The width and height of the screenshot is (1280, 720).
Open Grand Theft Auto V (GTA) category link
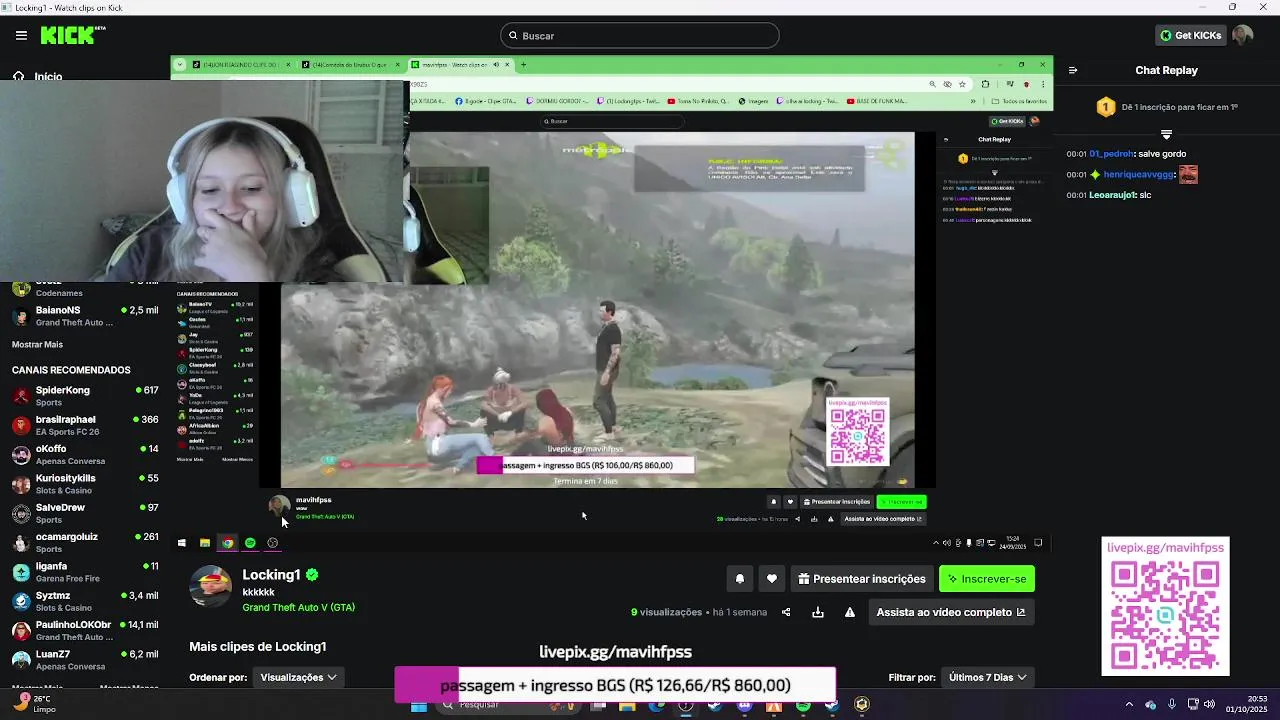point(298,607)
